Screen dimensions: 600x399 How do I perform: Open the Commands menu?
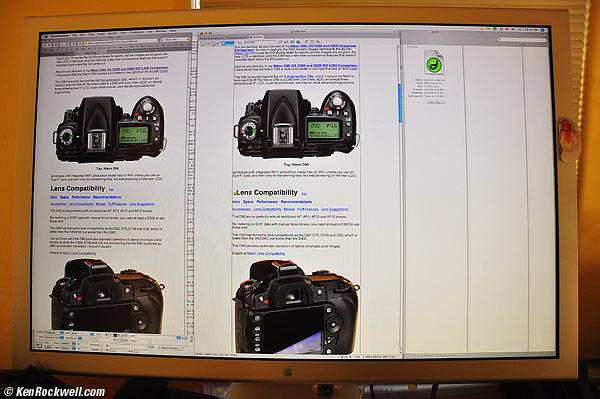coord(137,33)
